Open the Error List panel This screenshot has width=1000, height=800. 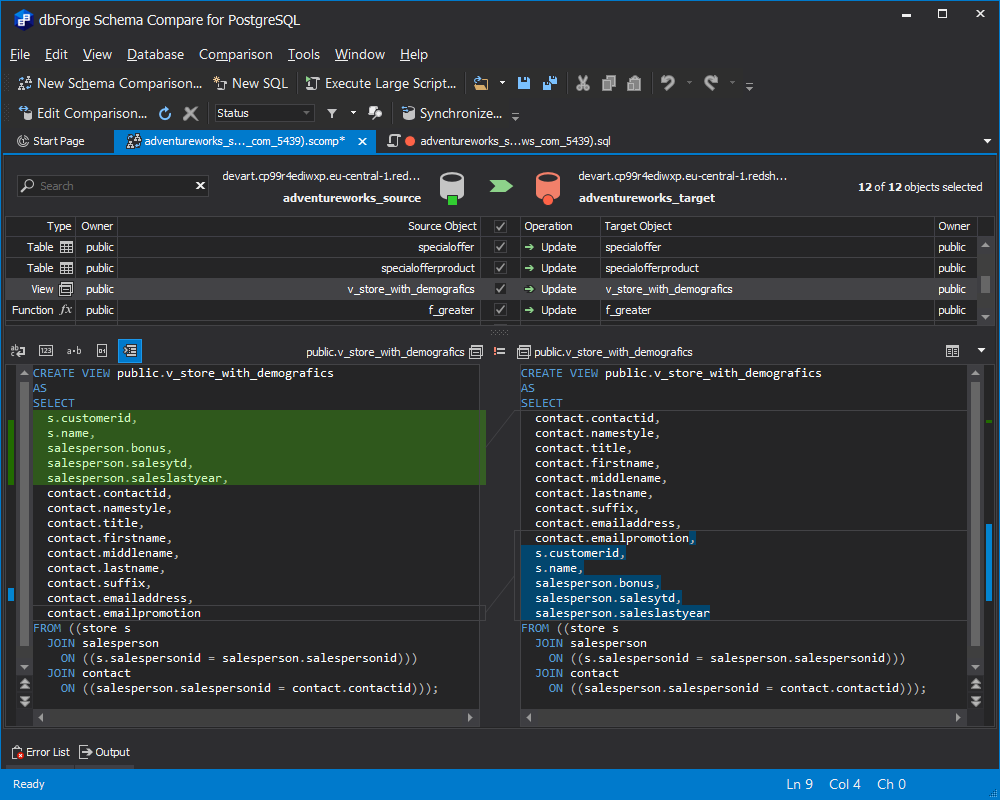(x=41, y=752)
